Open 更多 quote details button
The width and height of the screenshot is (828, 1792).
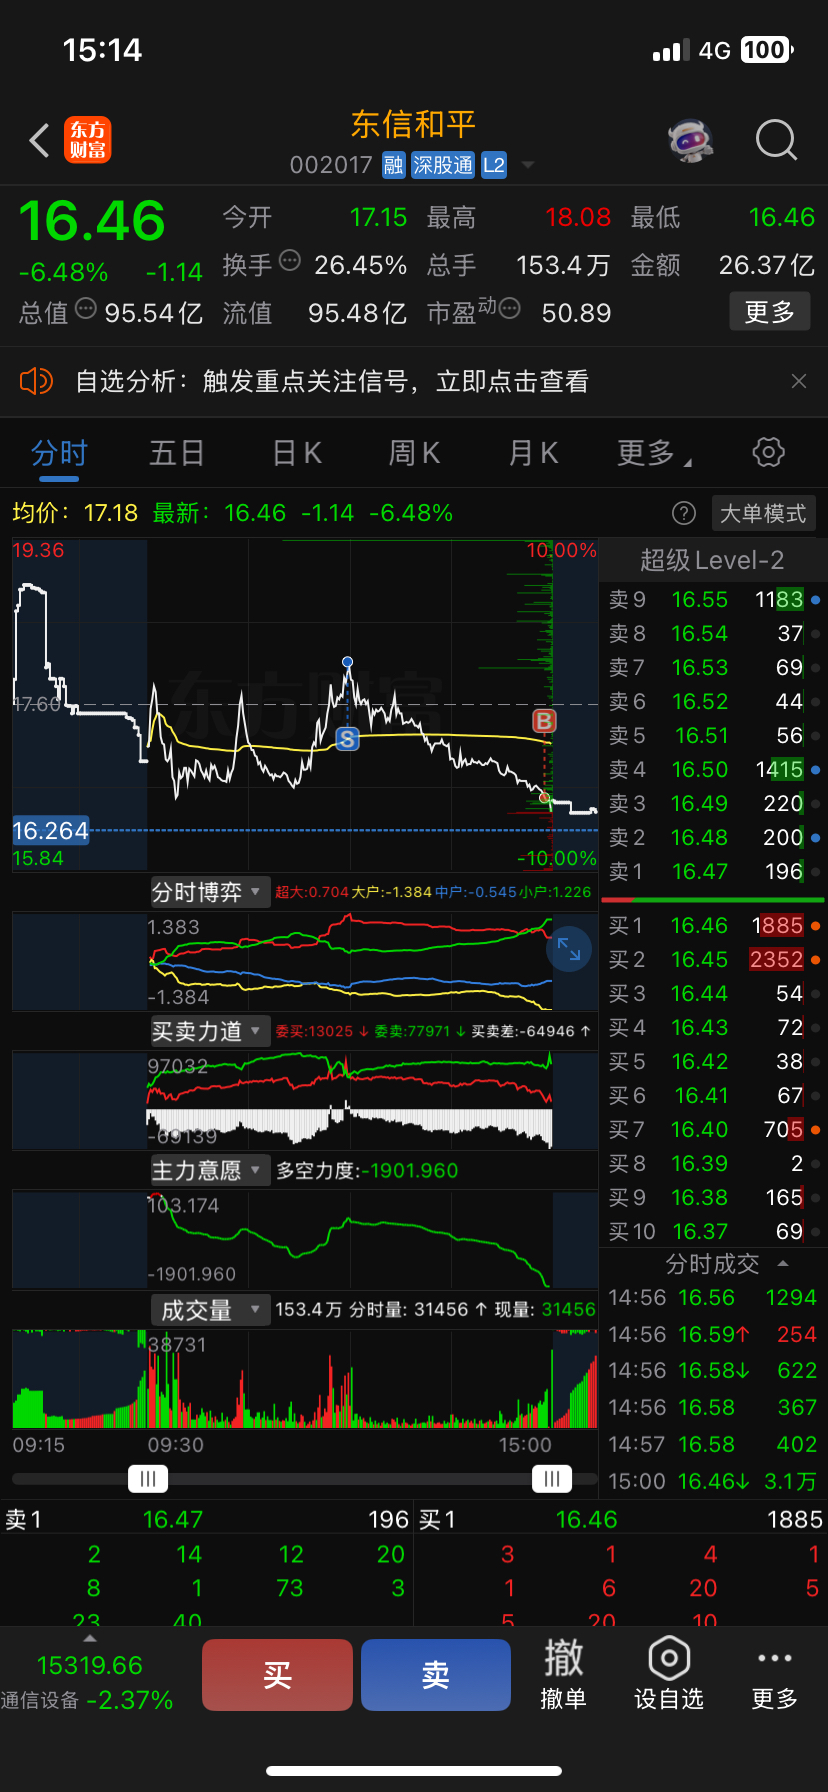[770, 312]
